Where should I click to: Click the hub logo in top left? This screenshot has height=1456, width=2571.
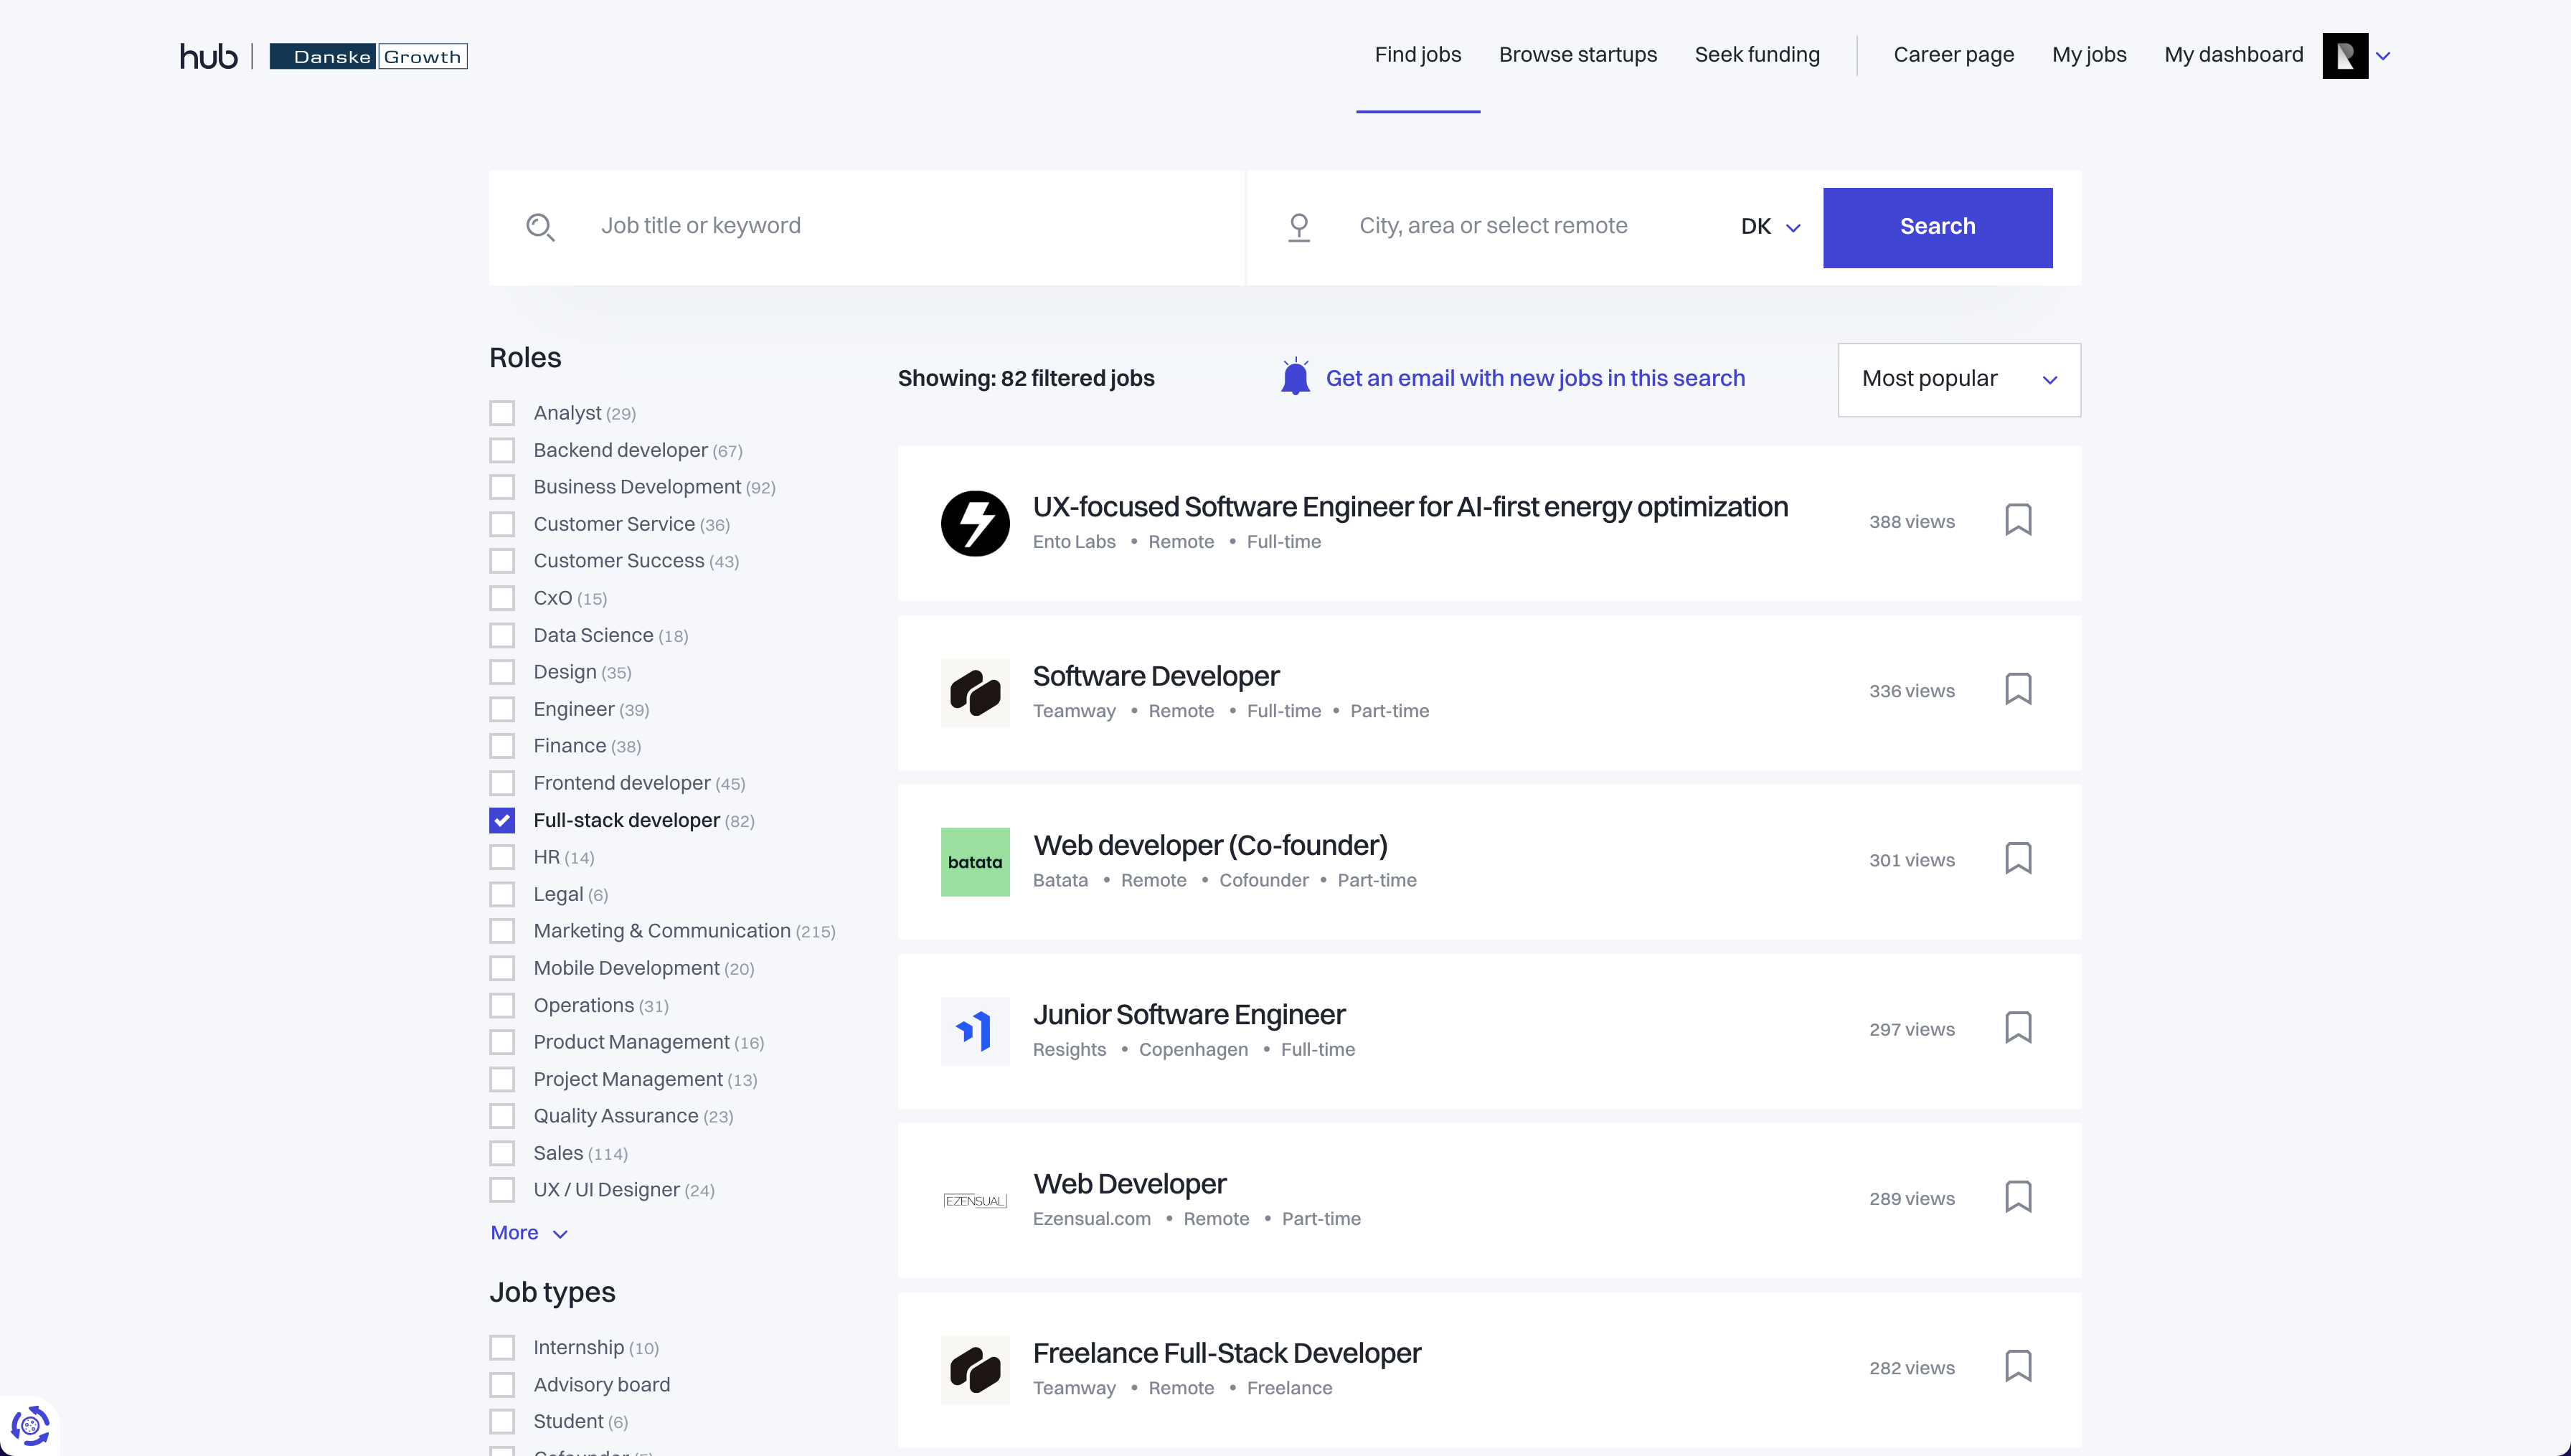click(208, 55)
